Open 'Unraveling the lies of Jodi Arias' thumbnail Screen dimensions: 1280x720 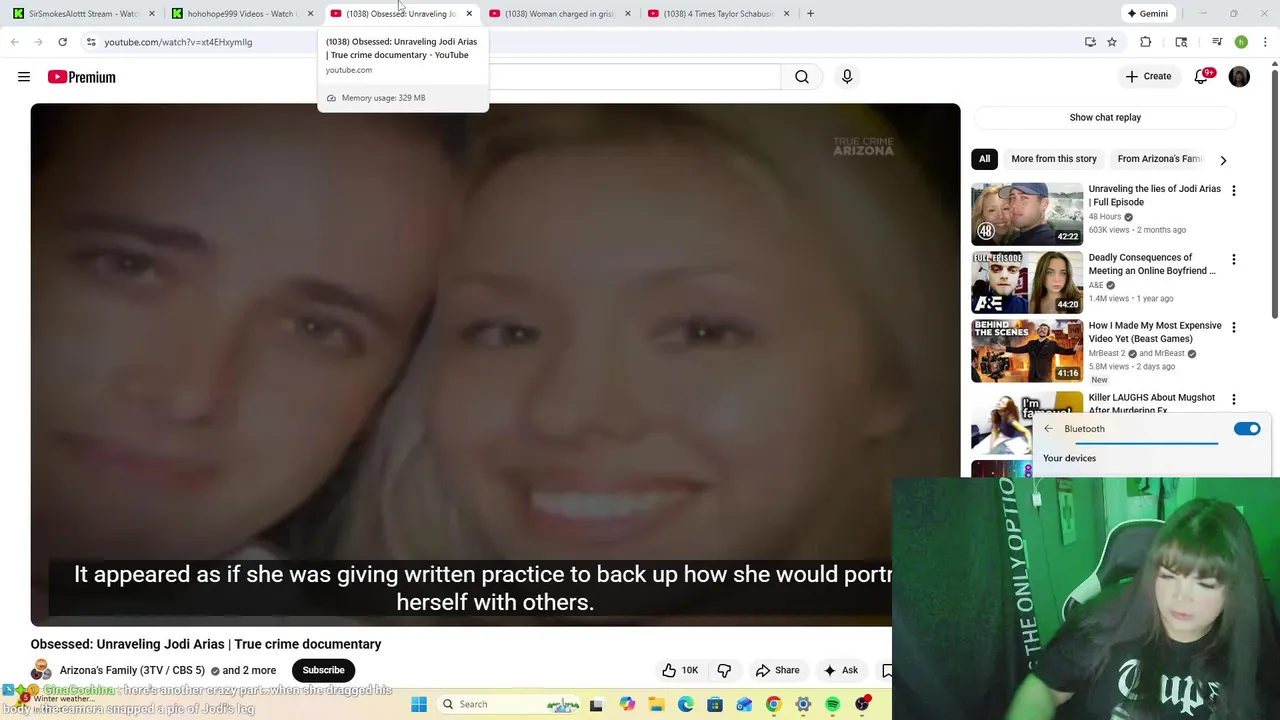1027,214
